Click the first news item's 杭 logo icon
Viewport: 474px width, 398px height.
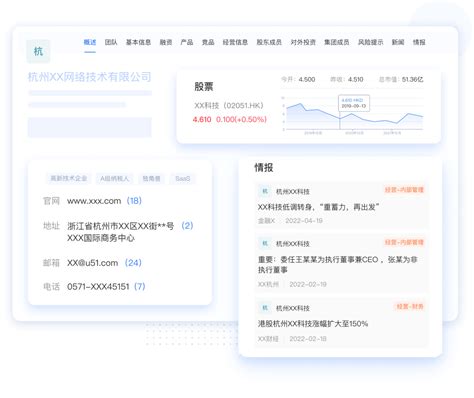click(x=265, y=191)
